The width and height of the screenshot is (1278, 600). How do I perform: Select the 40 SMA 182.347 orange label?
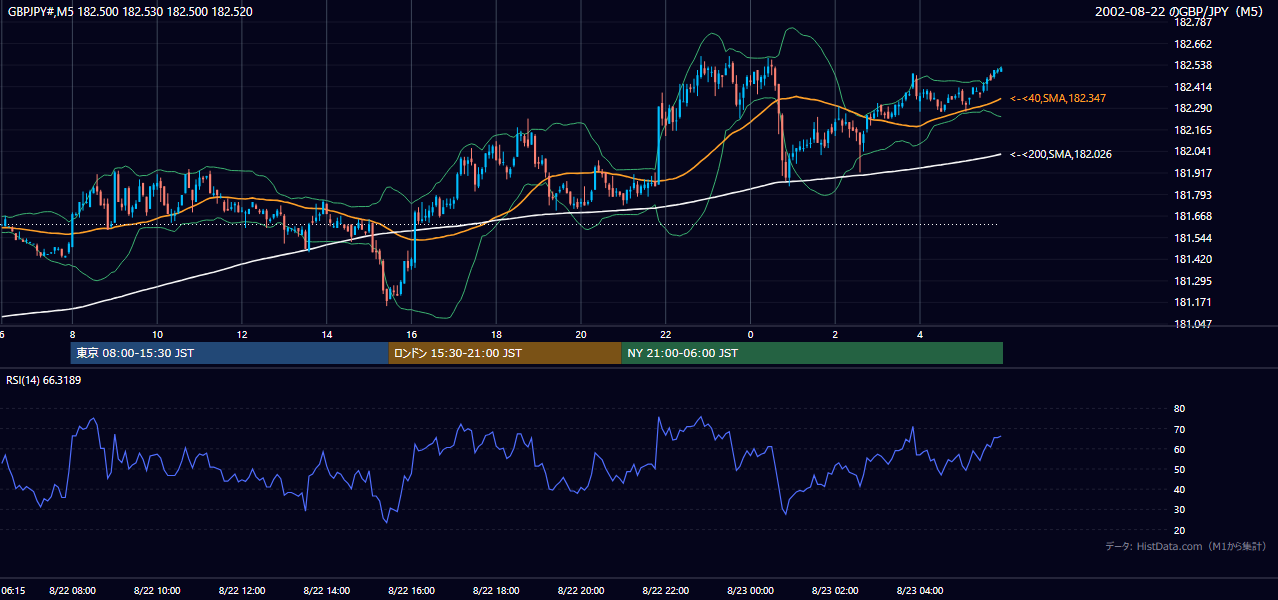(1058, 98)
